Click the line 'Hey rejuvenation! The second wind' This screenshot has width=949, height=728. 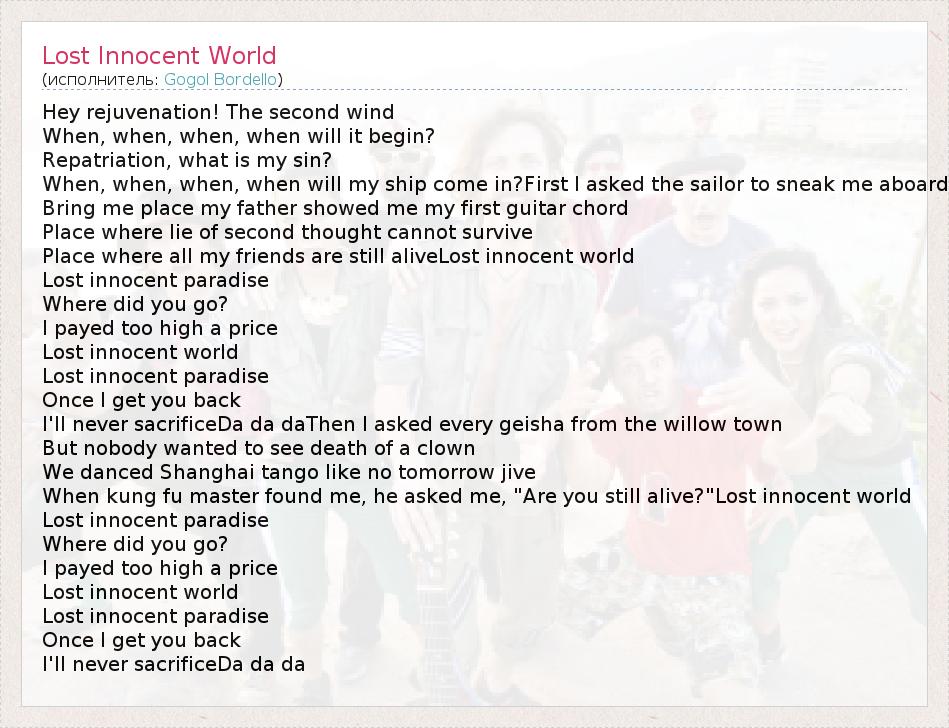click(218, 112)
